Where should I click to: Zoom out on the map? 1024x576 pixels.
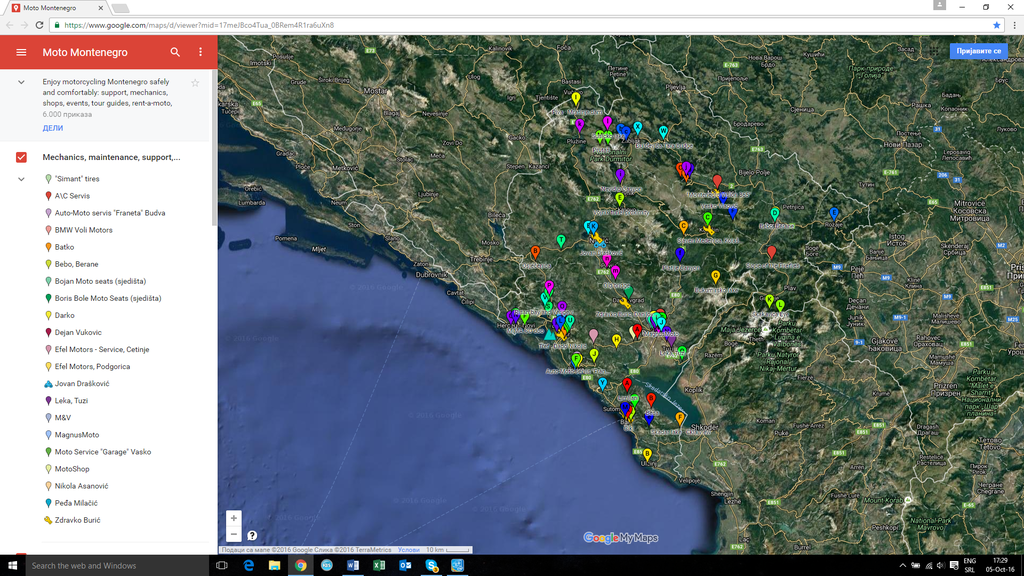(x=234, y=535)
